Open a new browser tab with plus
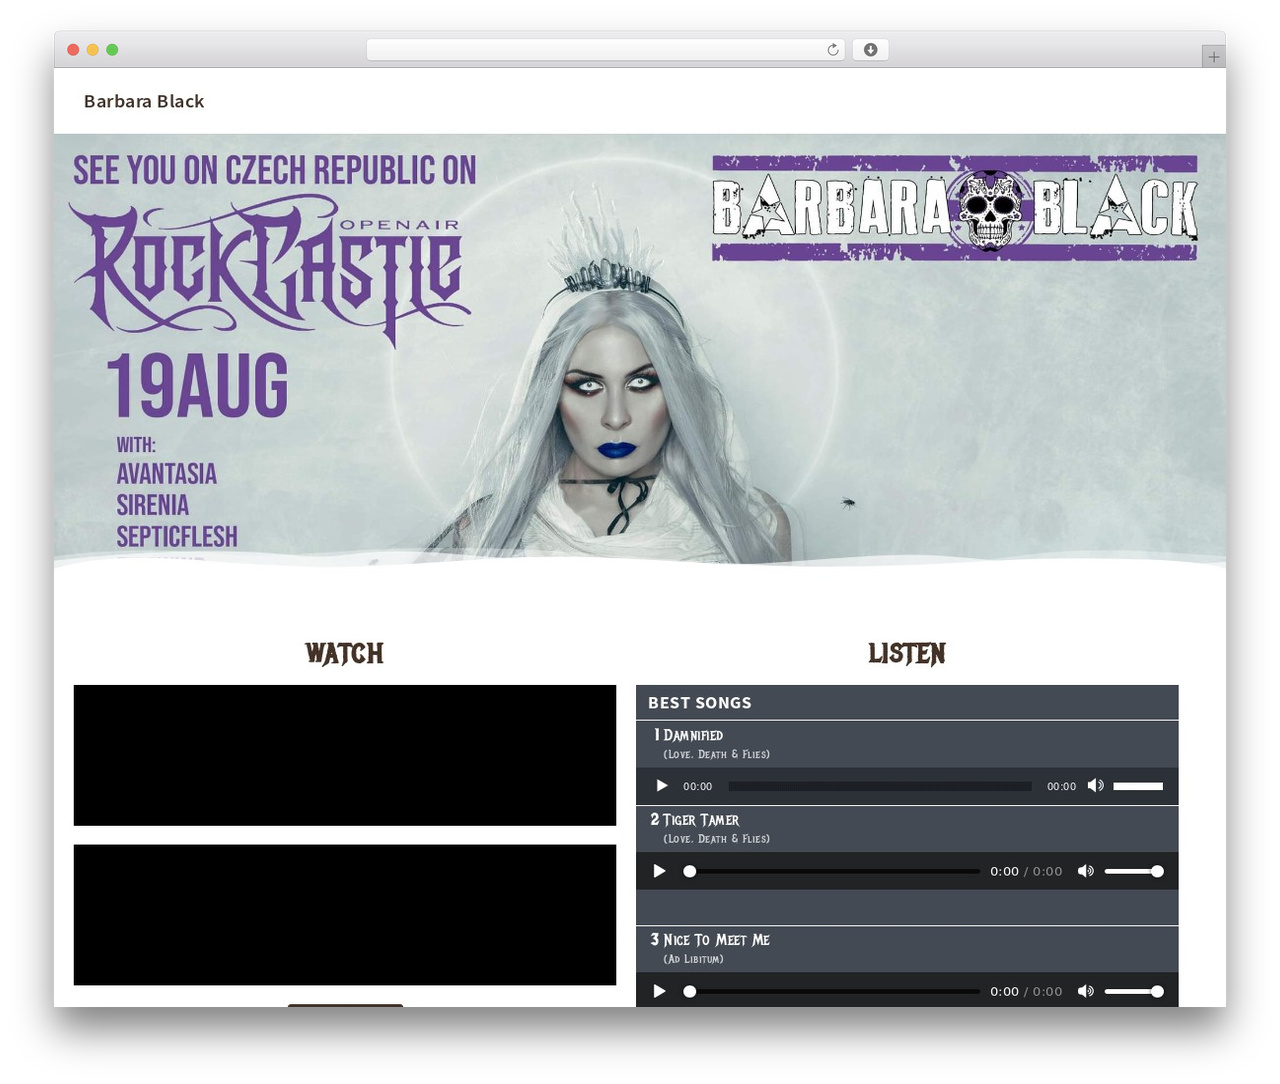 (x=1213, y=57)
